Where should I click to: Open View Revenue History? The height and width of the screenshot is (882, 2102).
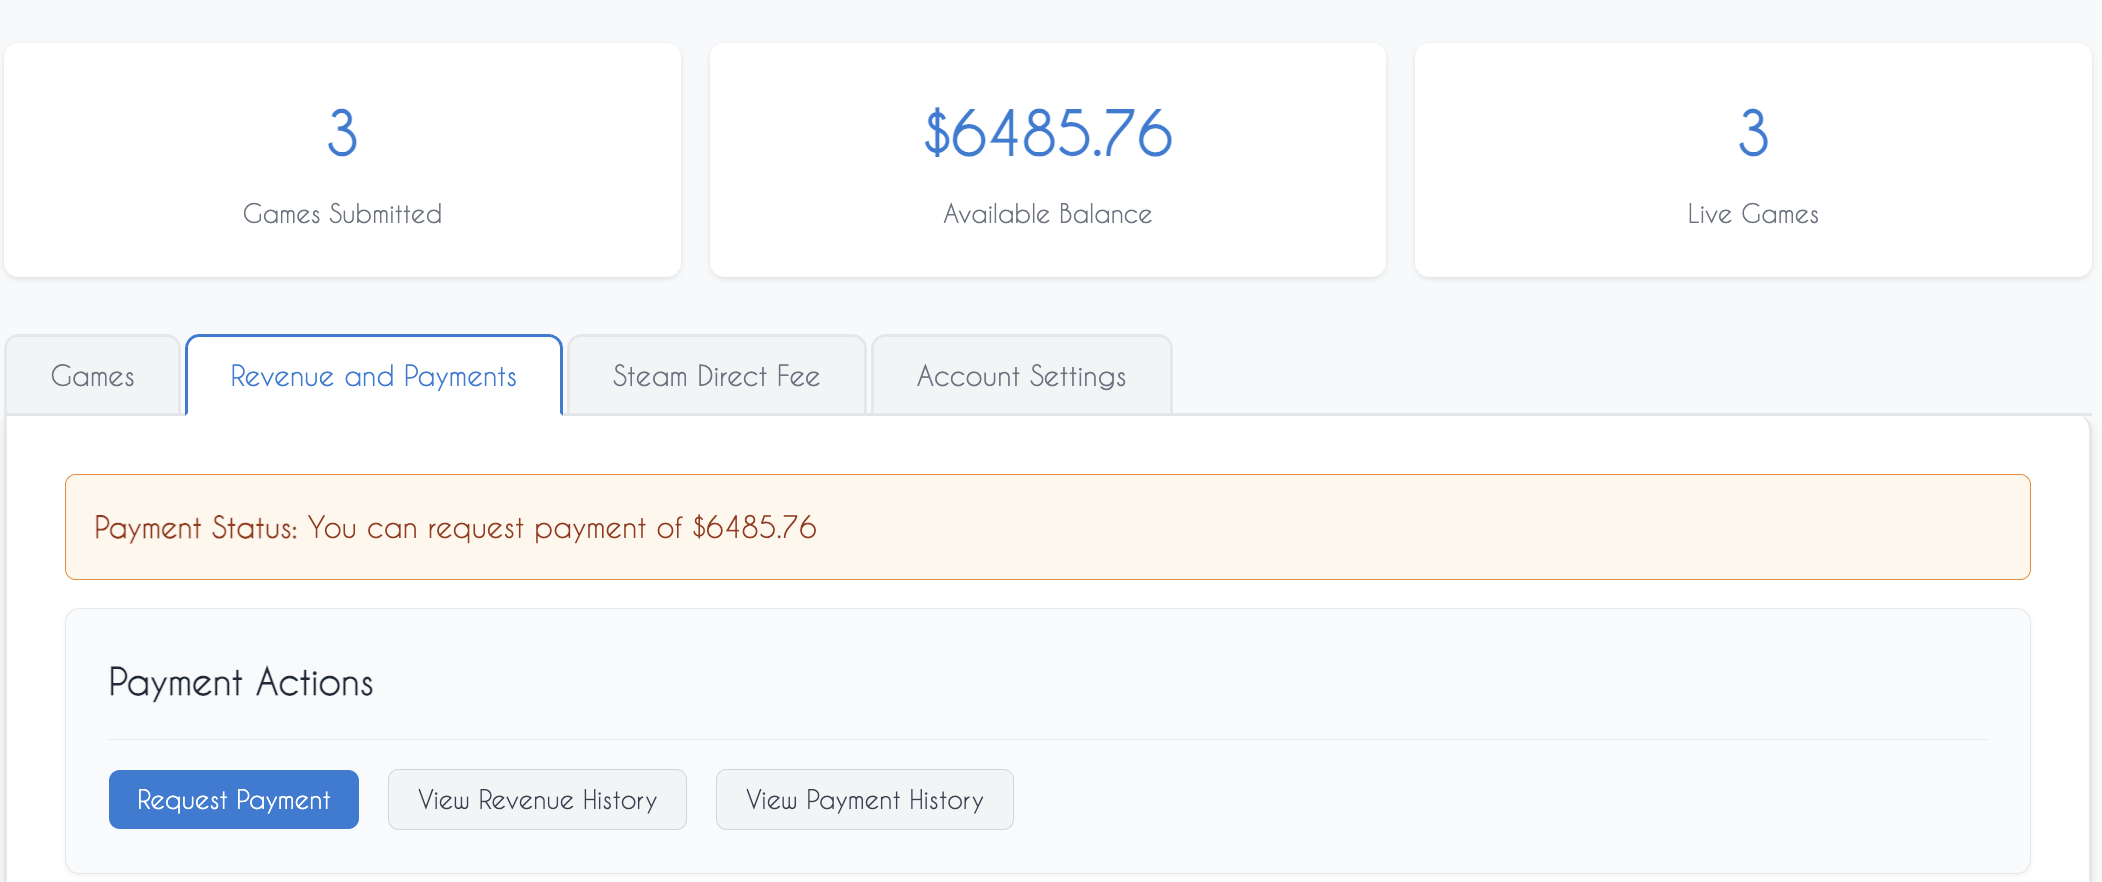536,799
